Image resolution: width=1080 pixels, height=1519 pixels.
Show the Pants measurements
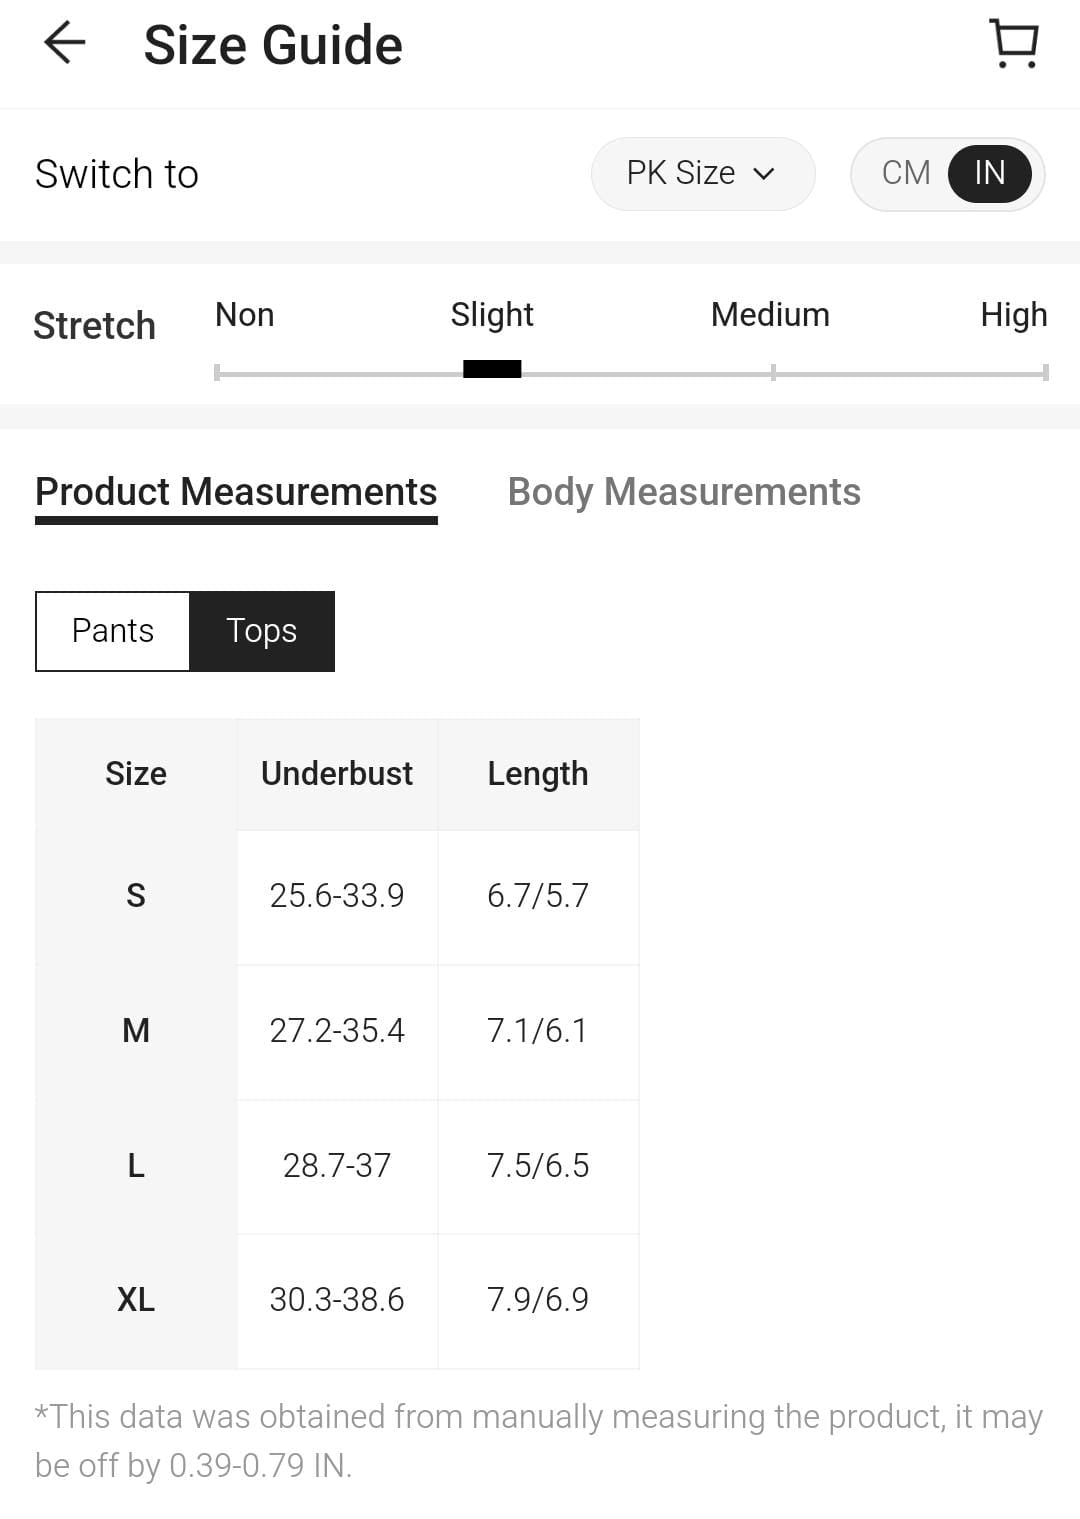pos(113,631)
